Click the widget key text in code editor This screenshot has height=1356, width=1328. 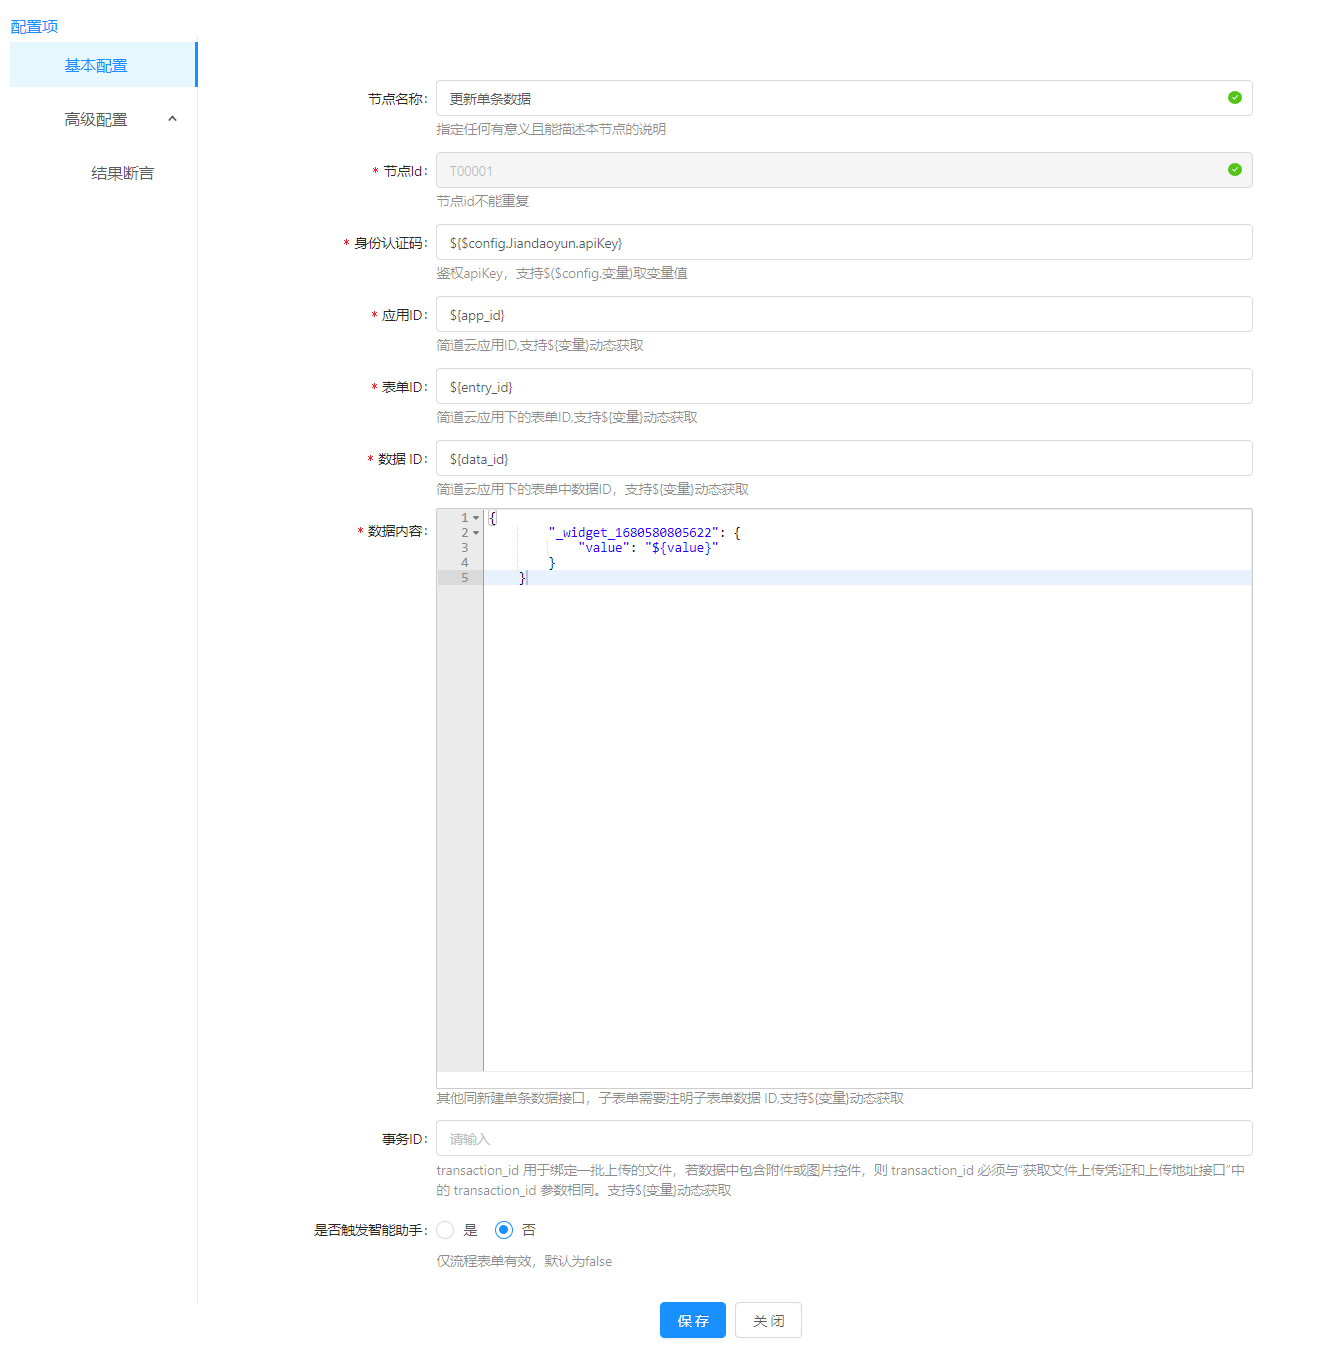point(633,533)
